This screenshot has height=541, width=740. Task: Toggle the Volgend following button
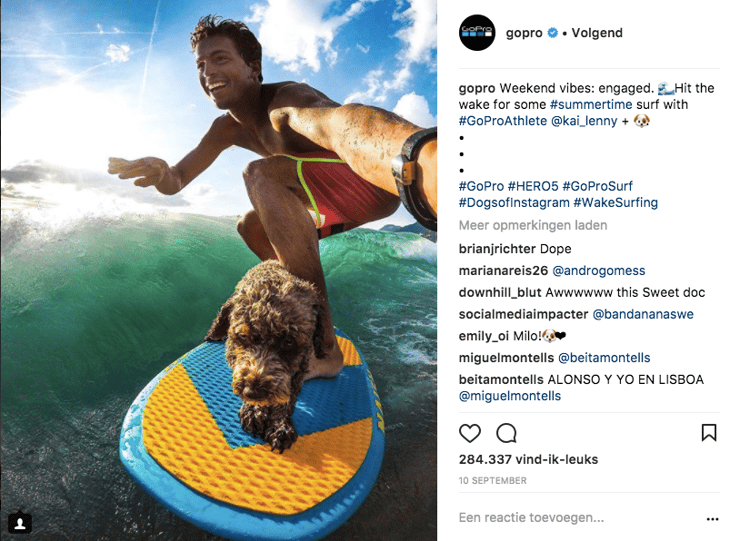597,33
